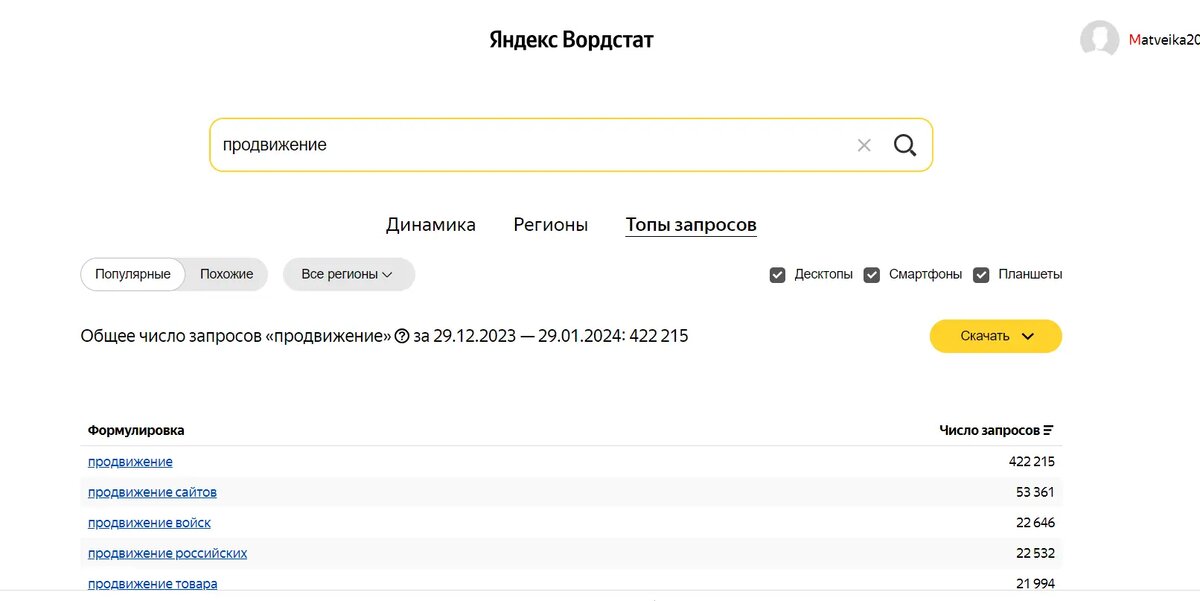Uncheck the Смартфоны checkbox
The height and width of the screenshot is (601, 1200).
872,274
